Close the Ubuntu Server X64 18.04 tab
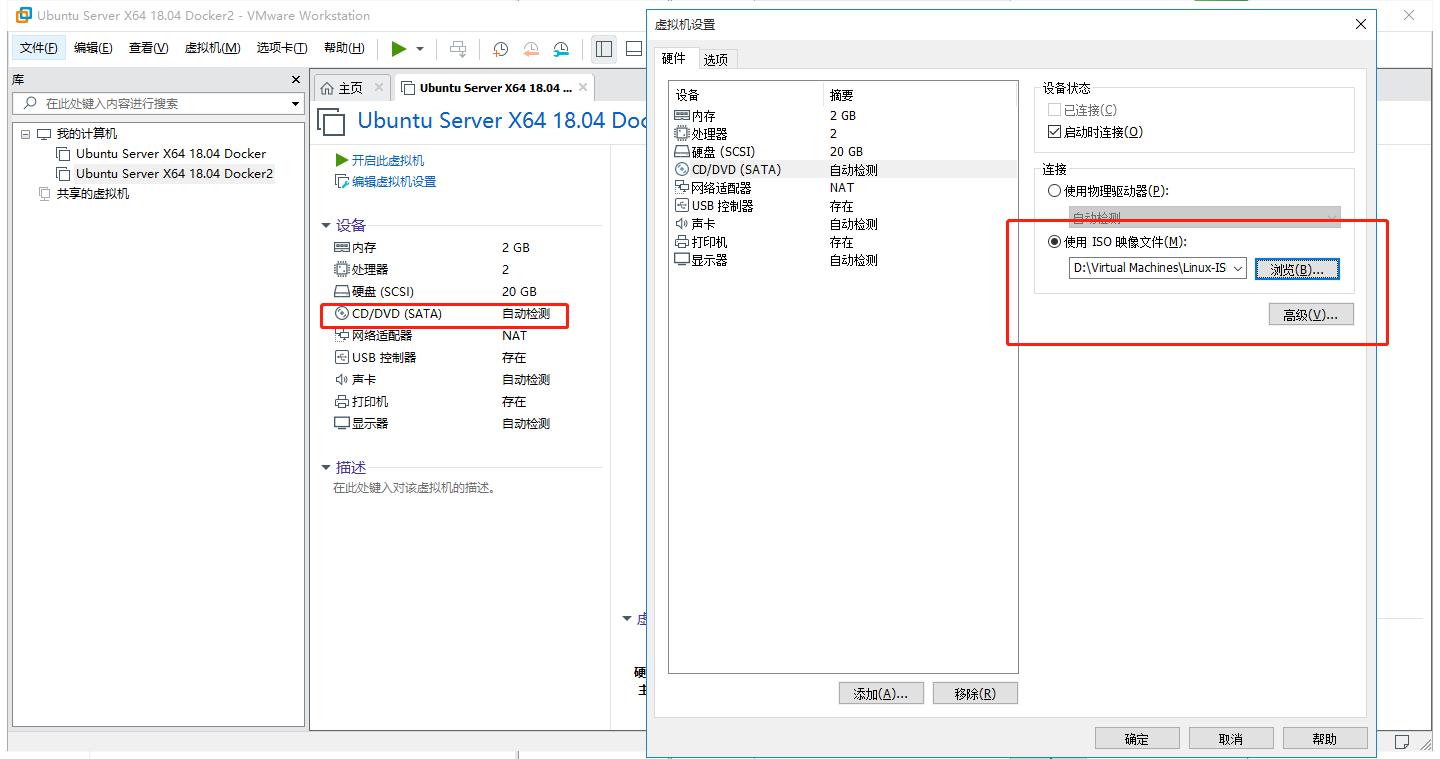 [x=583, y=88]
